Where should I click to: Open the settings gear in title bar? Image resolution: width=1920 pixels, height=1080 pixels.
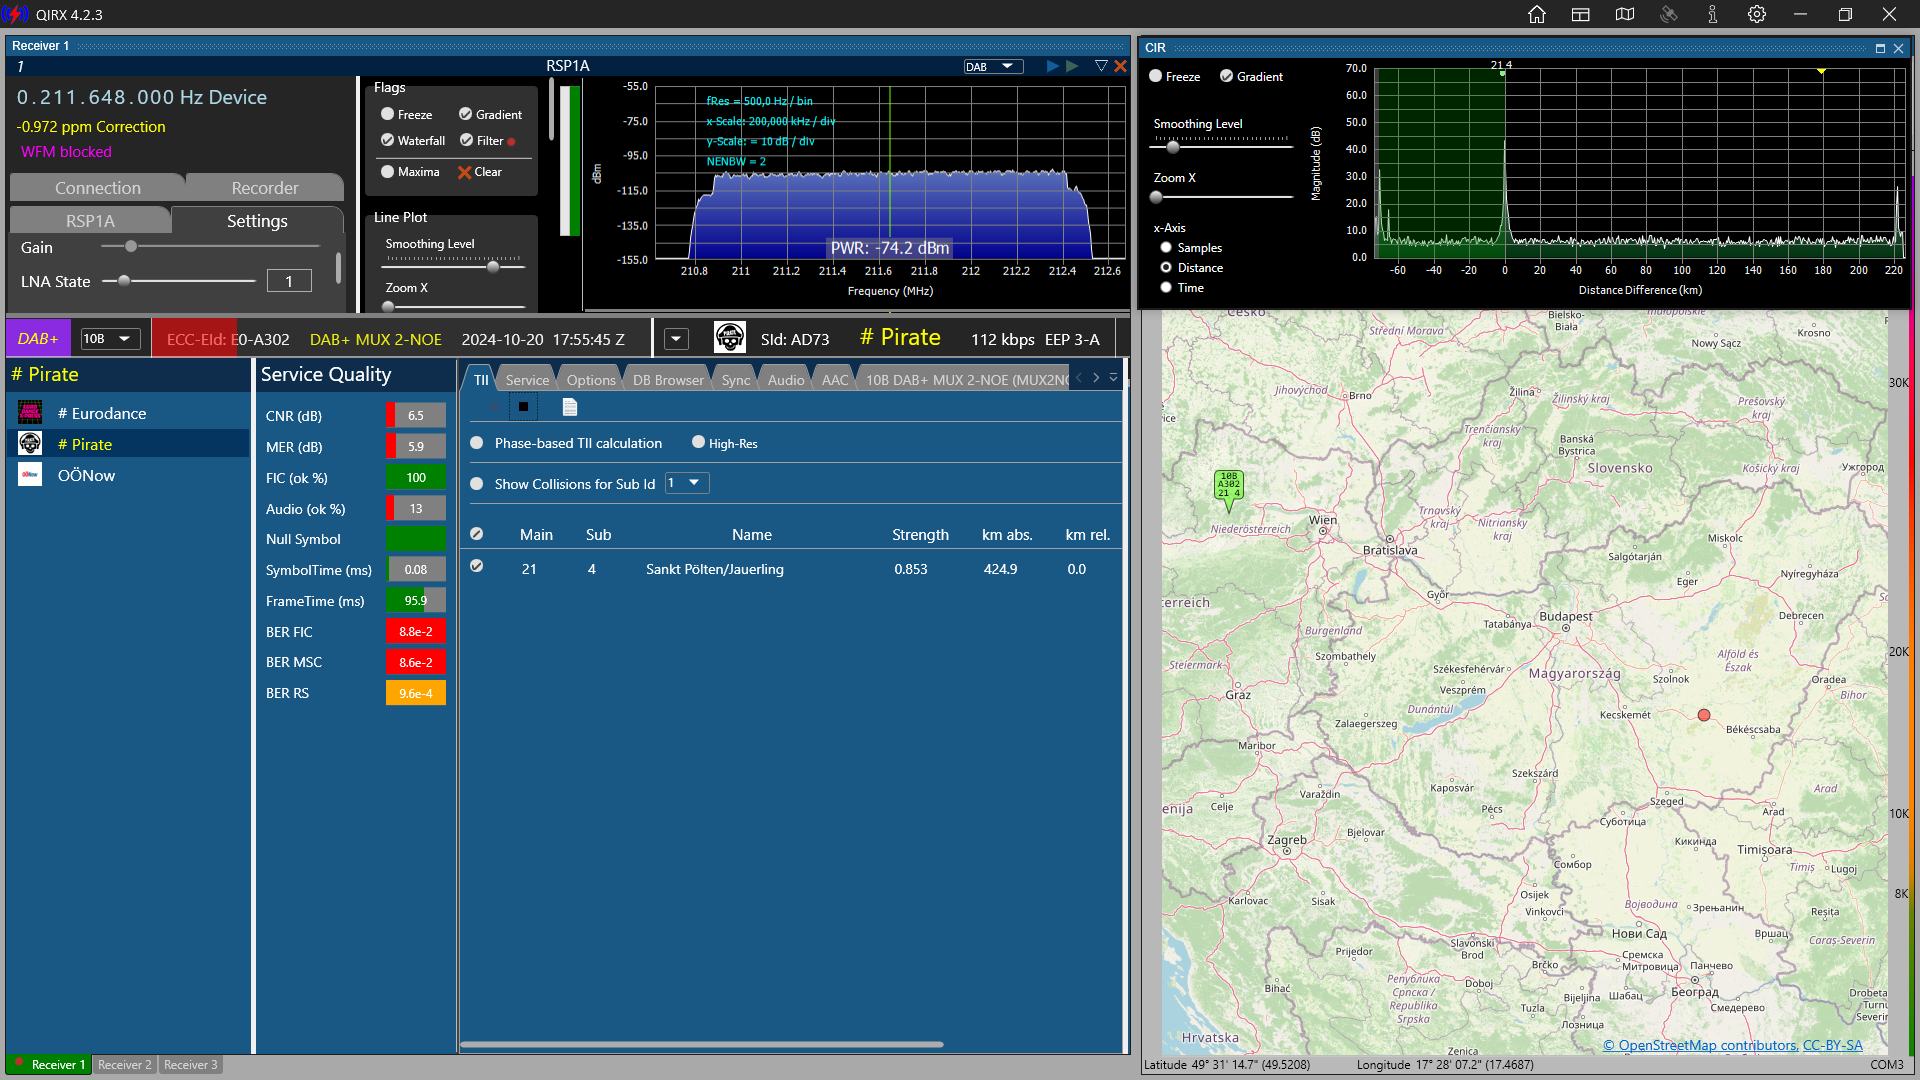pos(1757,14)
